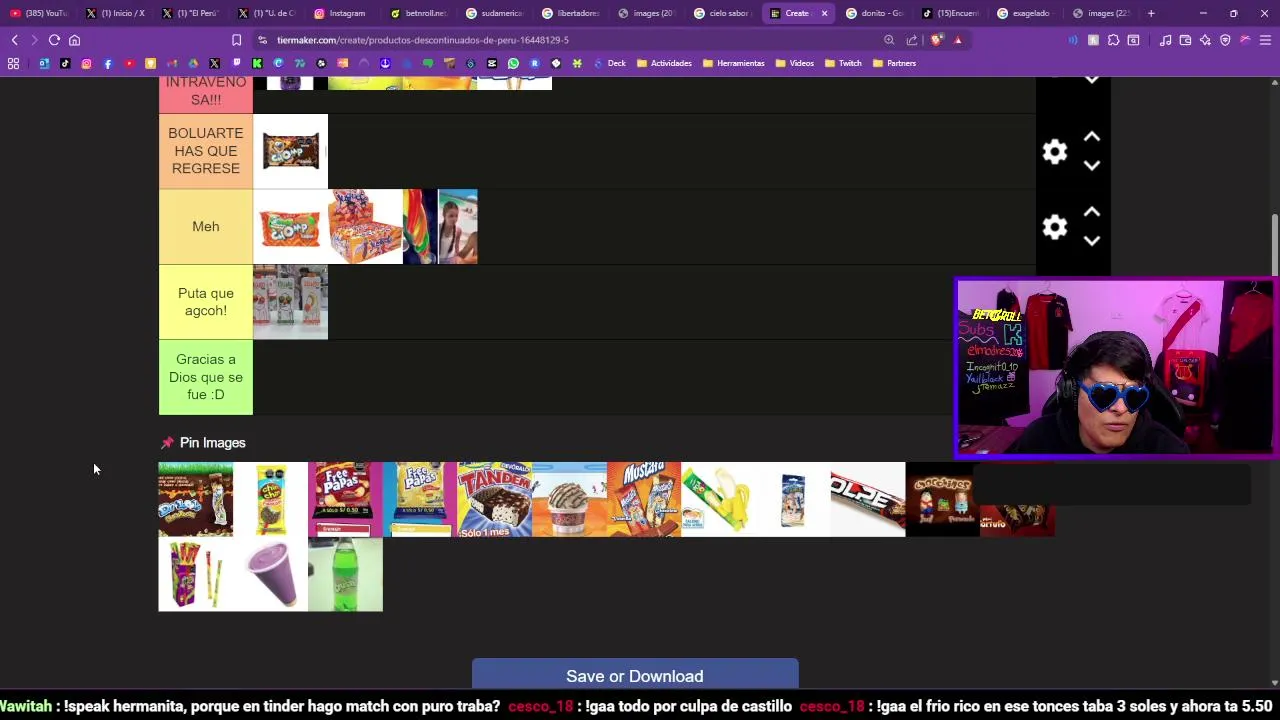Go back in browser history
The image size is (1280, 720).
pyautogui.click(x=14, y=40)
